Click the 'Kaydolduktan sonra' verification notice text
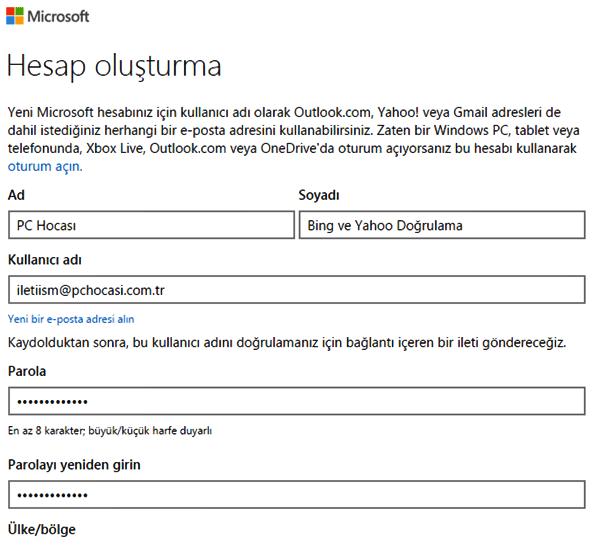This screenshot has height=543, width=600. [x=287, y=343]
